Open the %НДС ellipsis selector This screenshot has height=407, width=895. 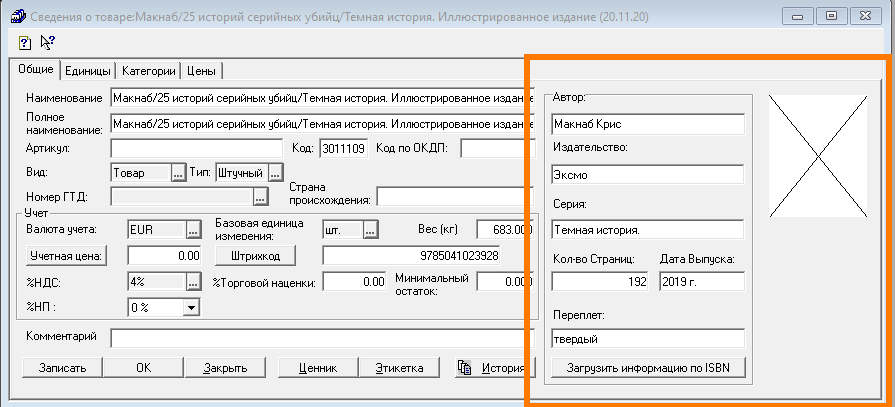tap(193, 283)
